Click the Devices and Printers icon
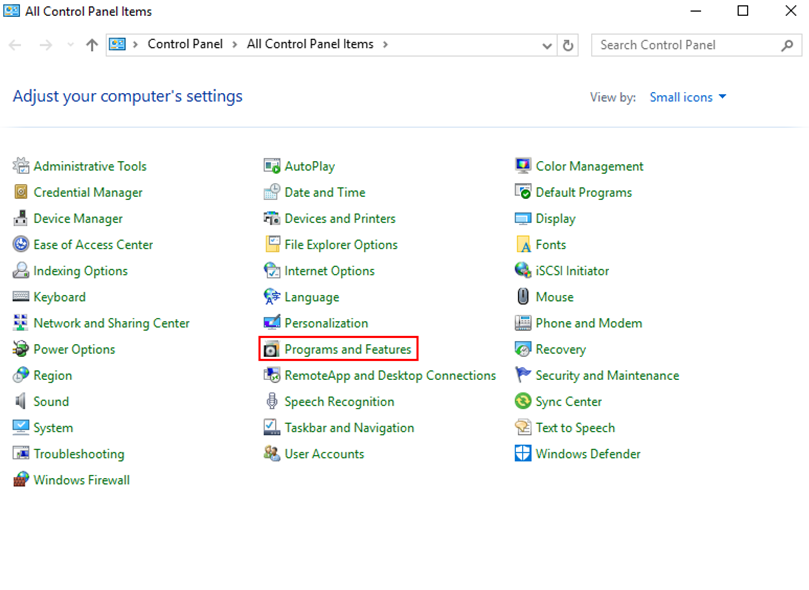Image resolution: width=809 pixels, height=590 pixels. coord(272,218)
